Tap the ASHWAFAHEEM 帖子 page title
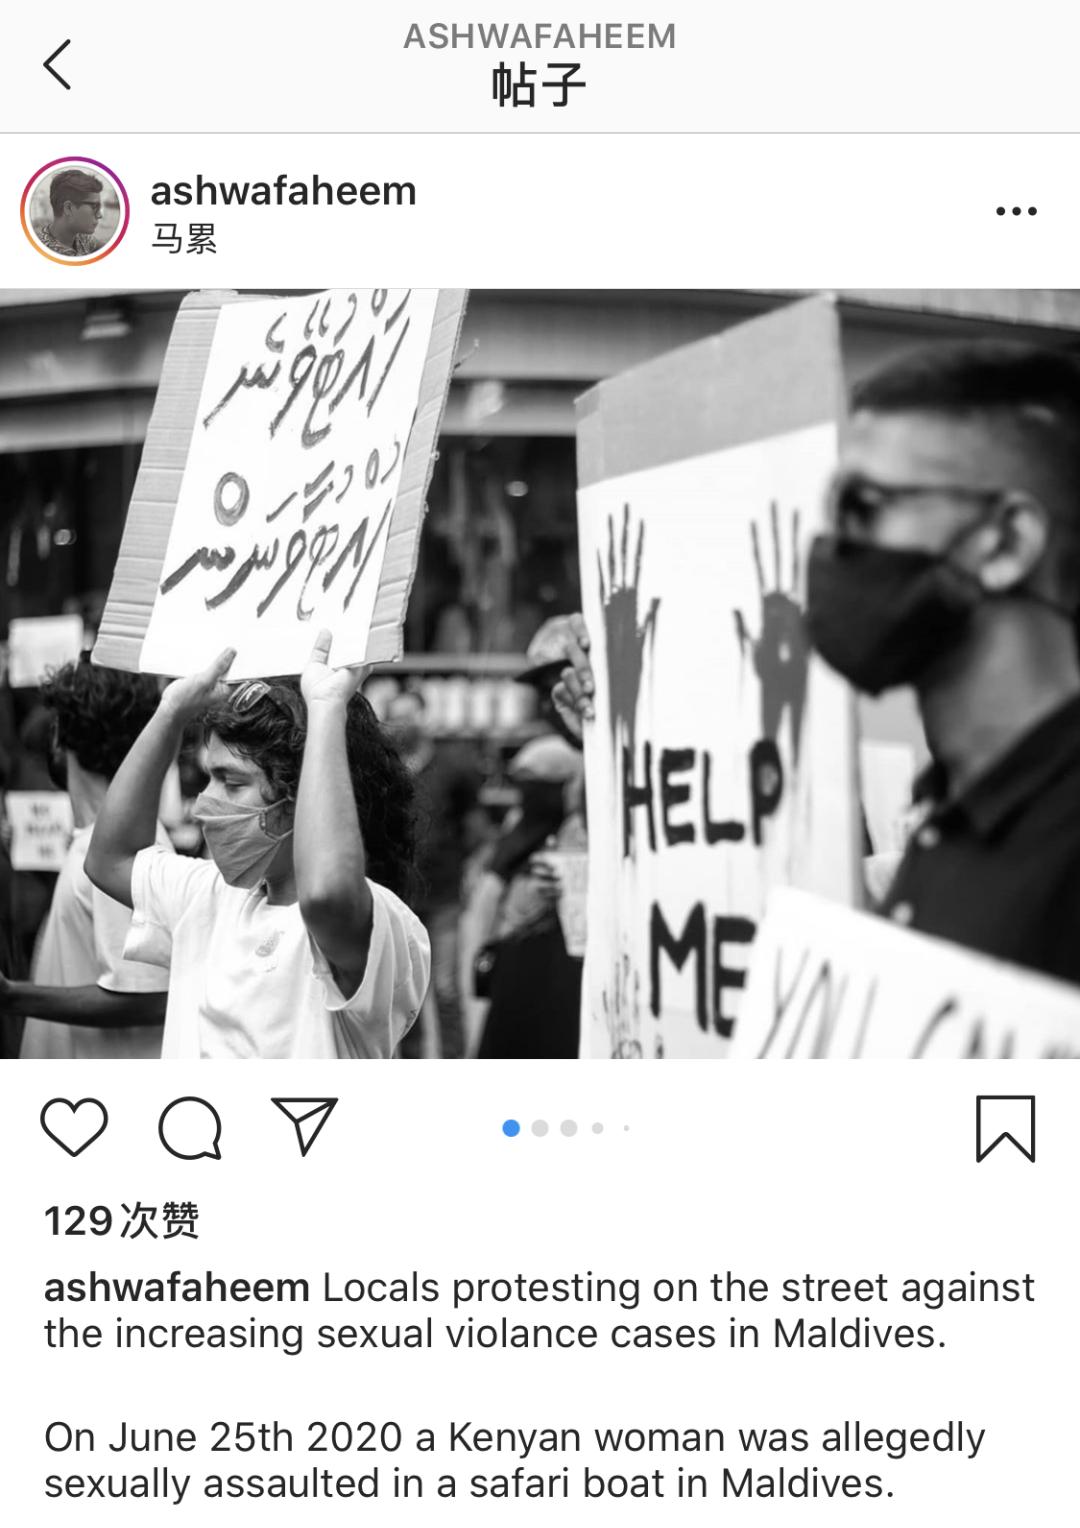Image resolution: width=1080 pixels, height=1528 pixels. pyautogui.click(x=540, y=64)
